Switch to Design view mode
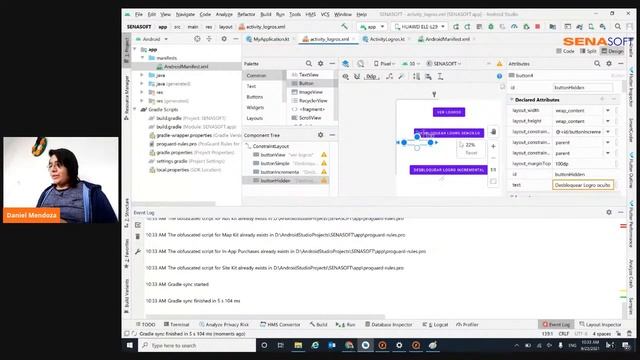The image size is (640, 360). point(612,51)
